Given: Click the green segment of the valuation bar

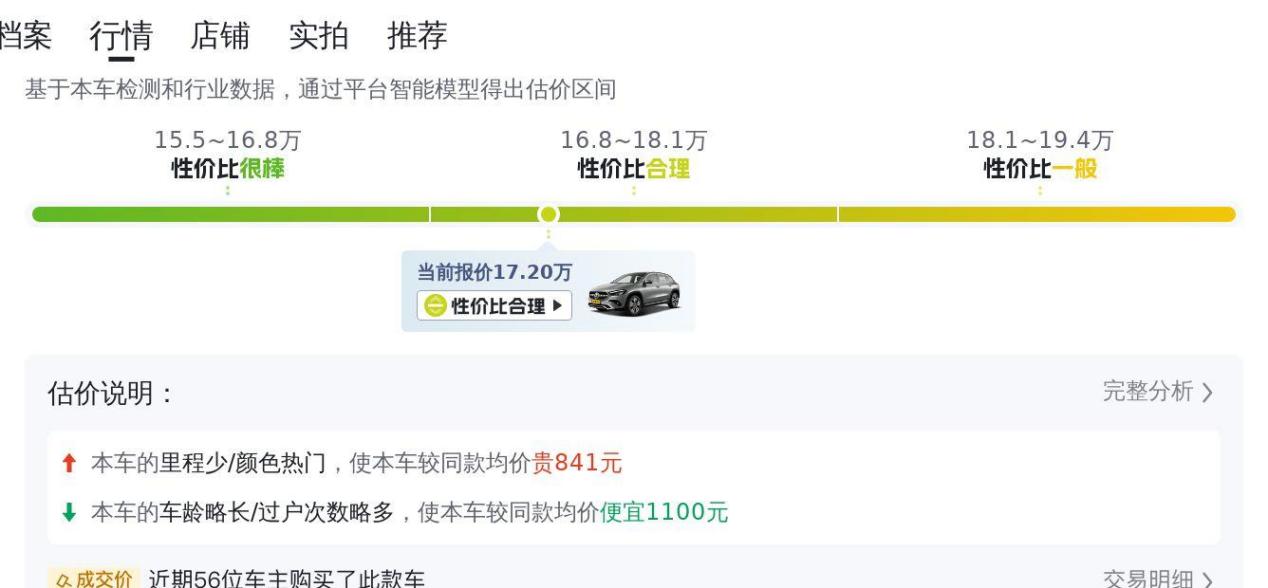Looking at the screenshot, I should coord(230,214).
